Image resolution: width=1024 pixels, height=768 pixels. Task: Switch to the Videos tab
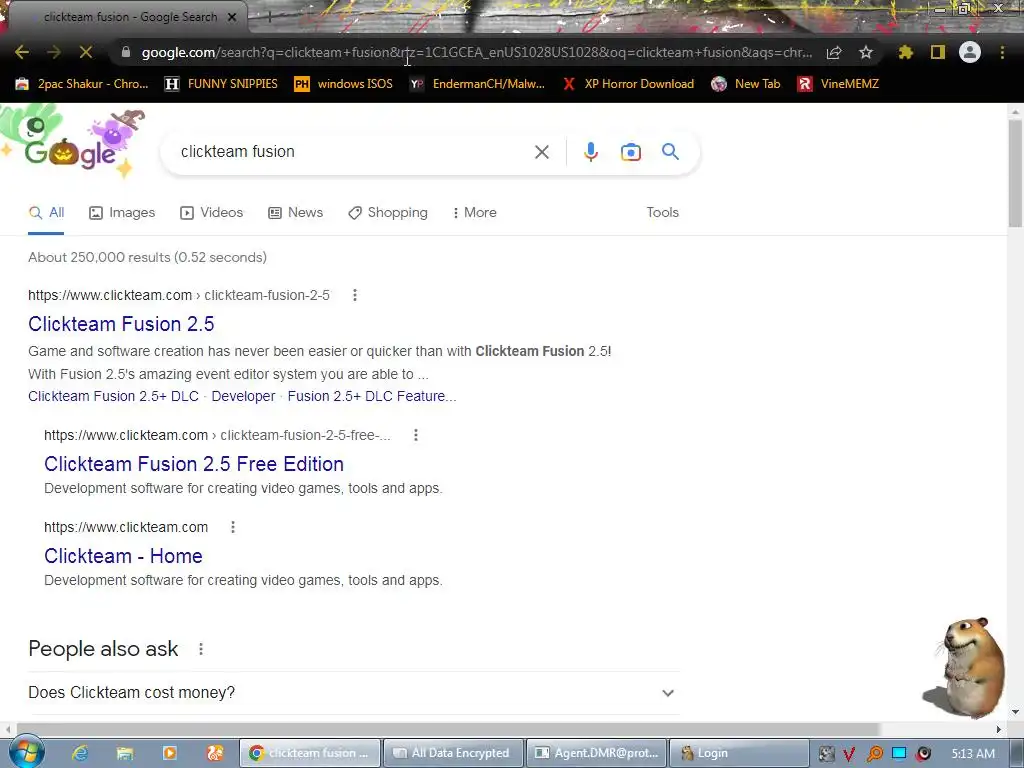[x=212, y=212]
